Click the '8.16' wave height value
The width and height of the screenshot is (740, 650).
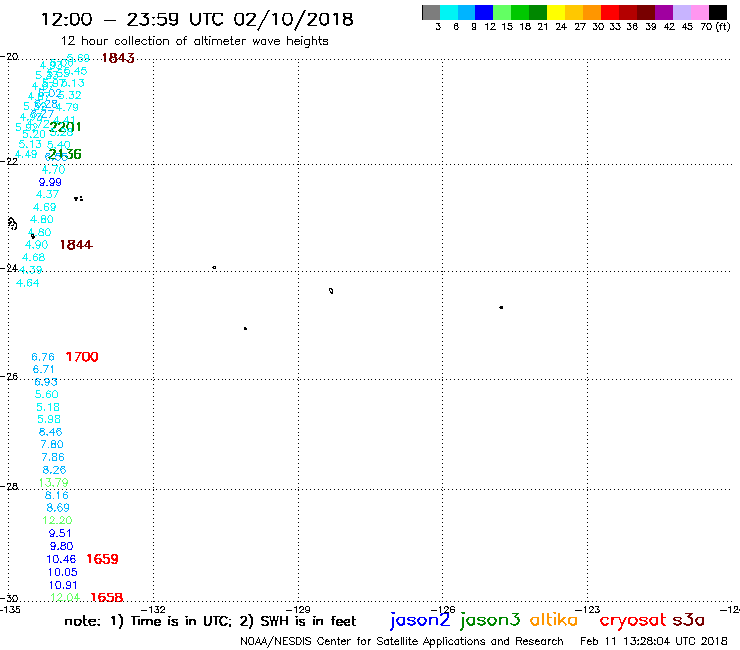coord(57,495)
